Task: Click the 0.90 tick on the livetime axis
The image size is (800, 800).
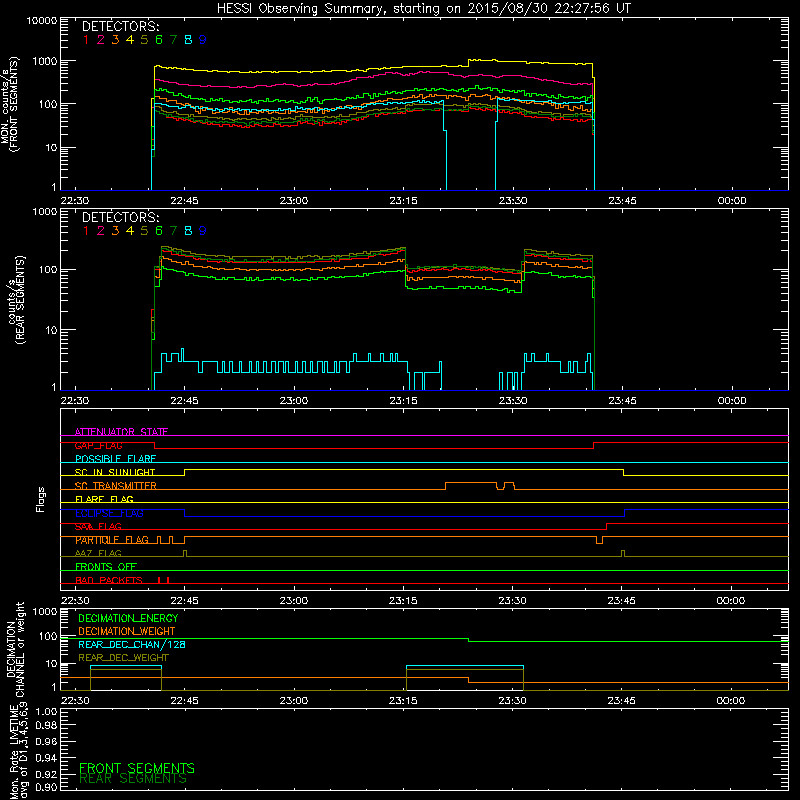Action: (x=47, y=787)
